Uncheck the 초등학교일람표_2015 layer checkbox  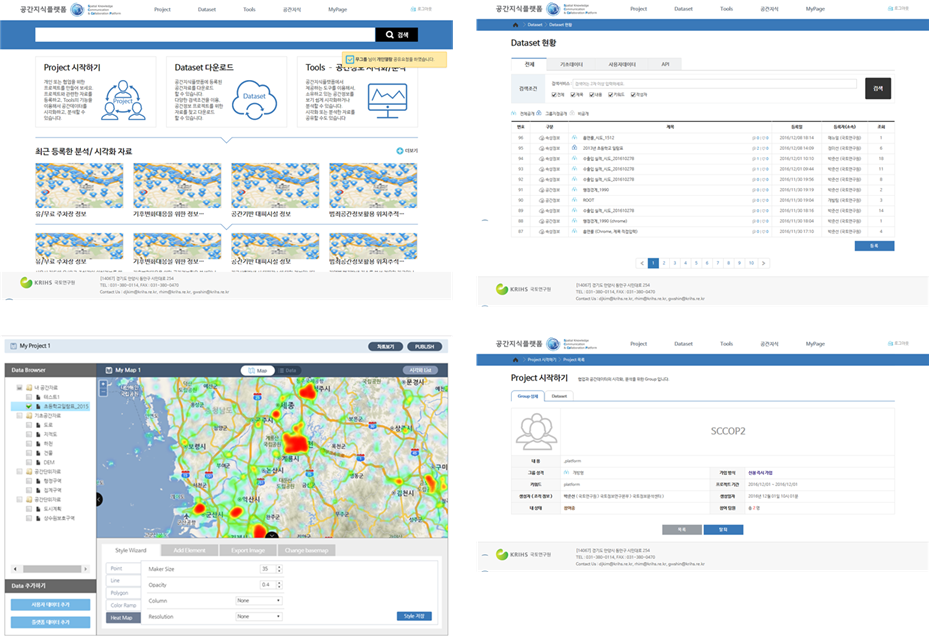tap(28, 407)
